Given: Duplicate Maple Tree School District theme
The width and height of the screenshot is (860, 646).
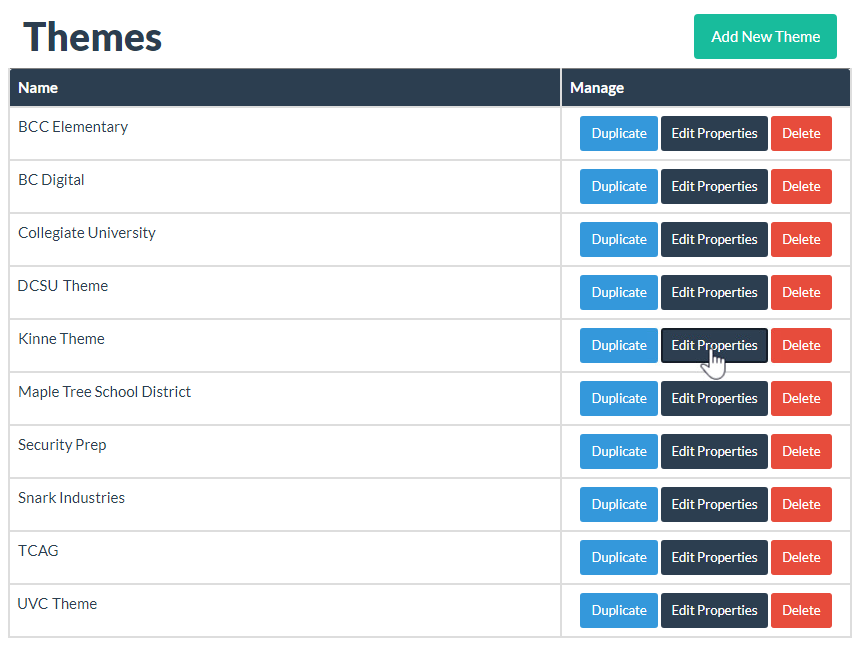Looking at the screenshot, I should pyautogui.click(x=619, y=398).
